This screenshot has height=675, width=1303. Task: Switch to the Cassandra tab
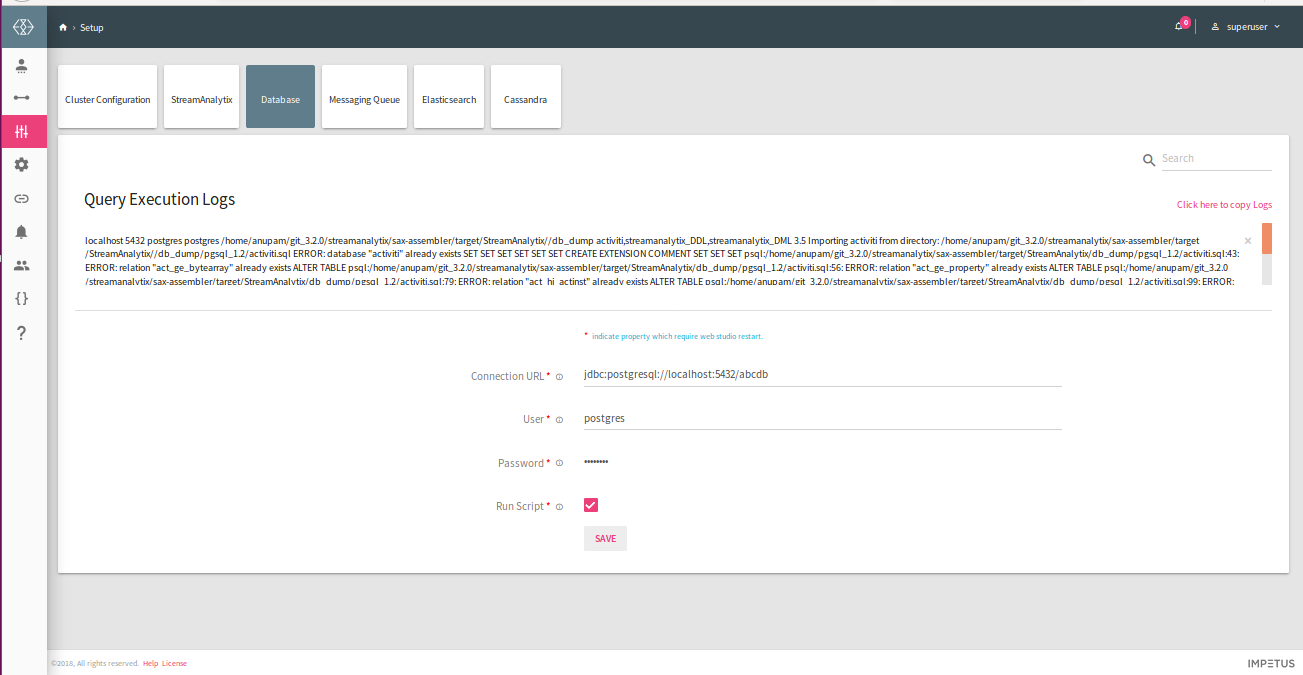pyautogui.click(x=525, y=97)
